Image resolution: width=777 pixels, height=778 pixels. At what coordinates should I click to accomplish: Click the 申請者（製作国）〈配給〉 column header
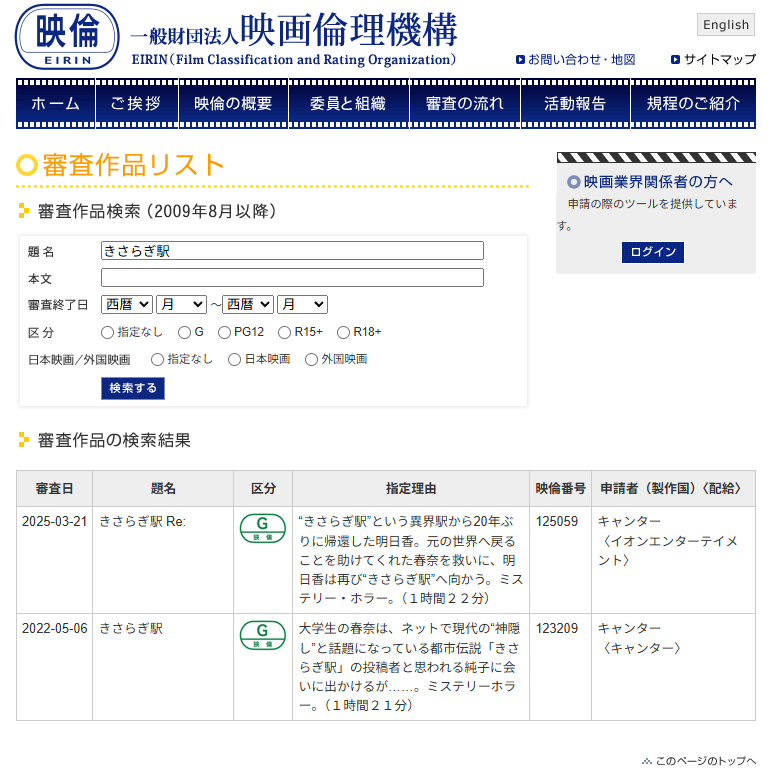[673, 489]
